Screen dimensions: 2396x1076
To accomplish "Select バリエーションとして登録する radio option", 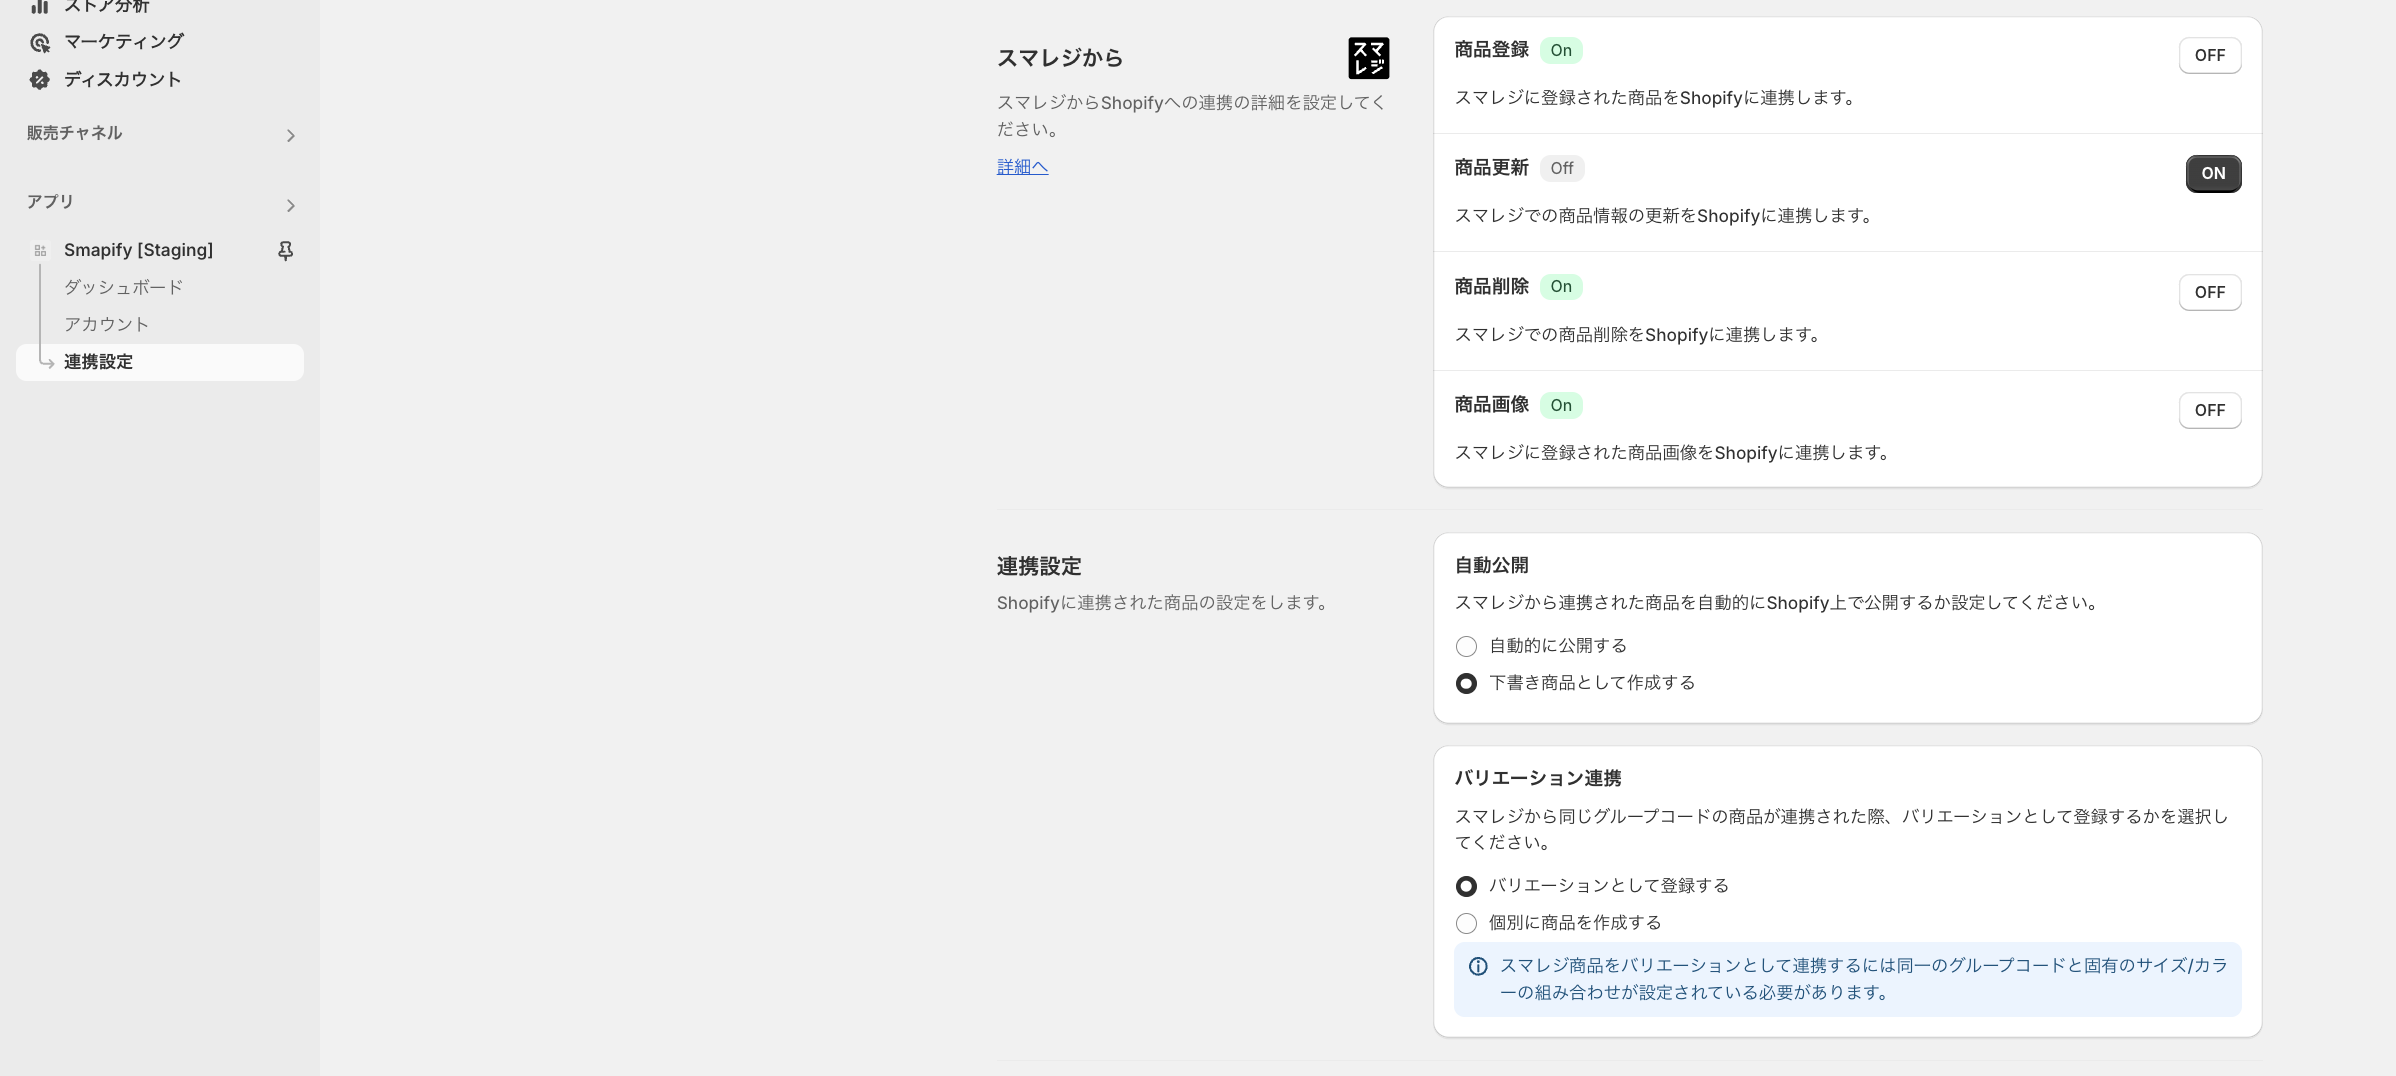I will pyautogui.click(x=1466, y=886).
